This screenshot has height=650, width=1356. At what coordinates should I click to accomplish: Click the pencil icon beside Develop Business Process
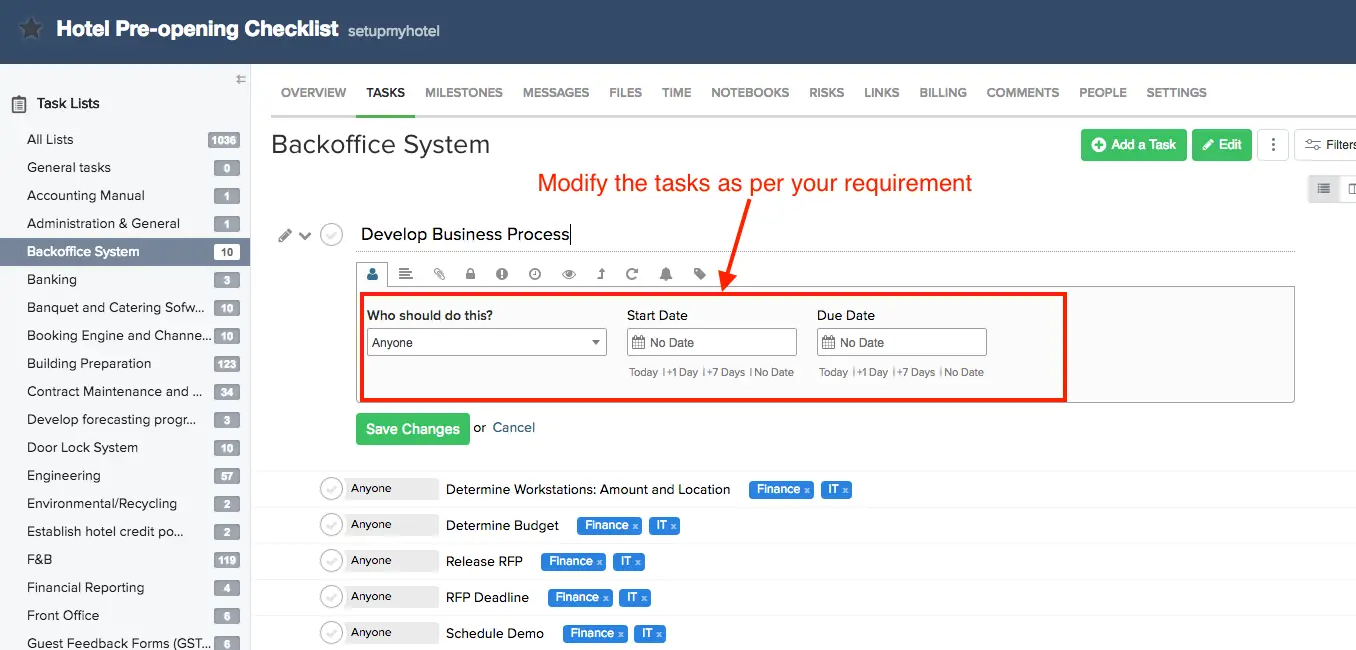pyautogui.click(x=285, y=235)
